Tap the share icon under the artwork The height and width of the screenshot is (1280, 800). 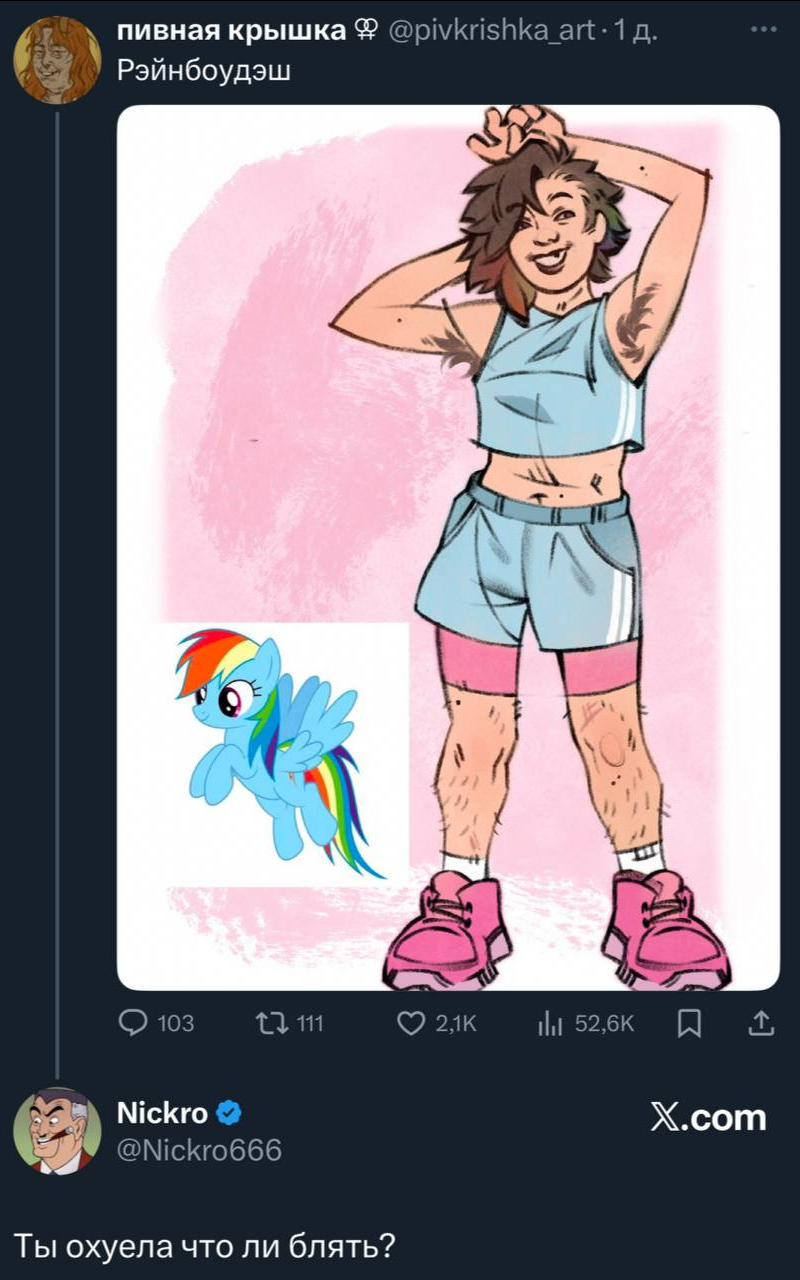[760, 1023]
